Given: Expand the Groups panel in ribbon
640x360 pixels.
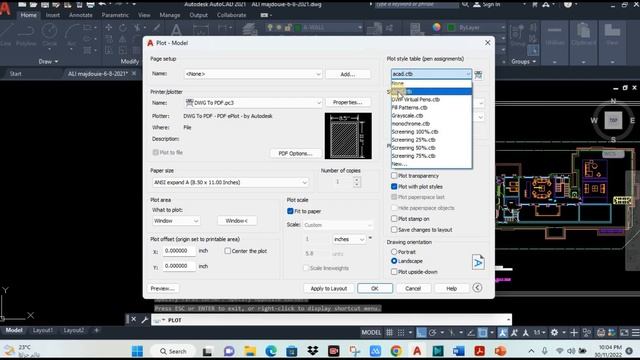Looking at the screenshot, I should (524, 62).
